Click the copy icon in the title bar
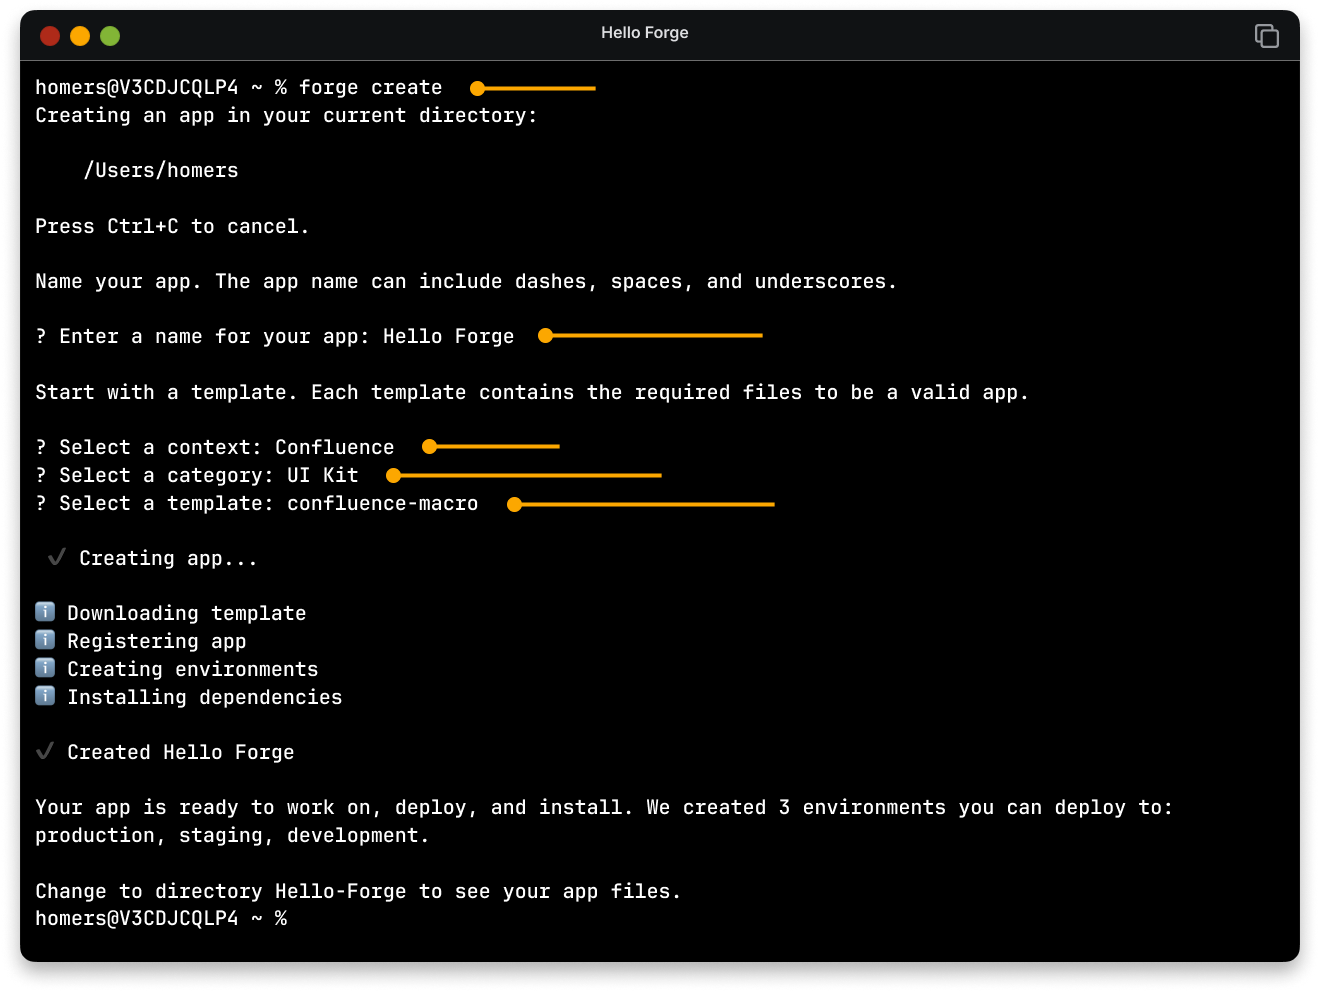1320x992 pixels. click(x=1266, y=36)
